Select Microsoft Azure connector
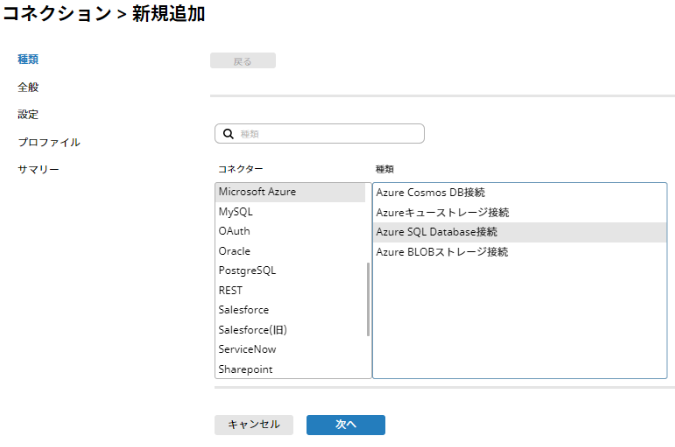Image resolution: width=675 pixels, height=447 pixels. 290,192
